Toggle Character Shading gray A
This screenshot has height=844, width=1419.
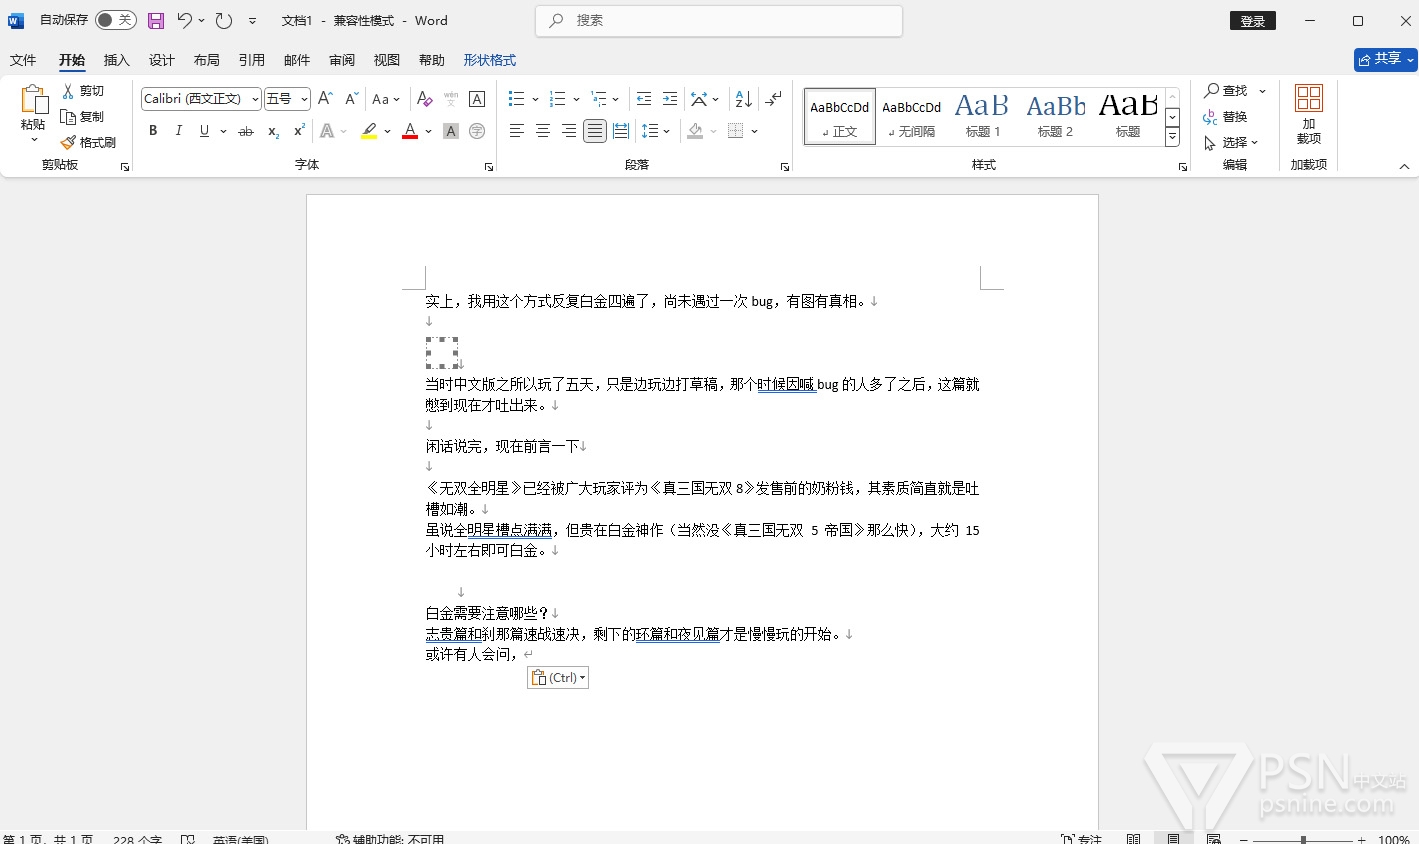point(451,131)
